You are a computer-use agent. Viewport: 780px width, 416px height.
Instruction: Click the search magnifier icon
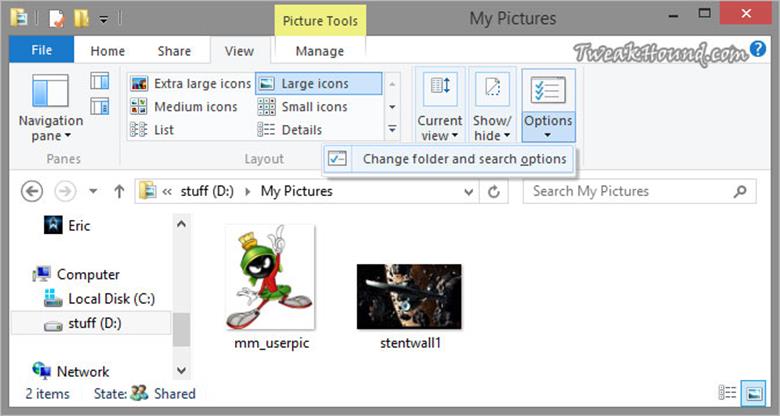coord(741,191)
